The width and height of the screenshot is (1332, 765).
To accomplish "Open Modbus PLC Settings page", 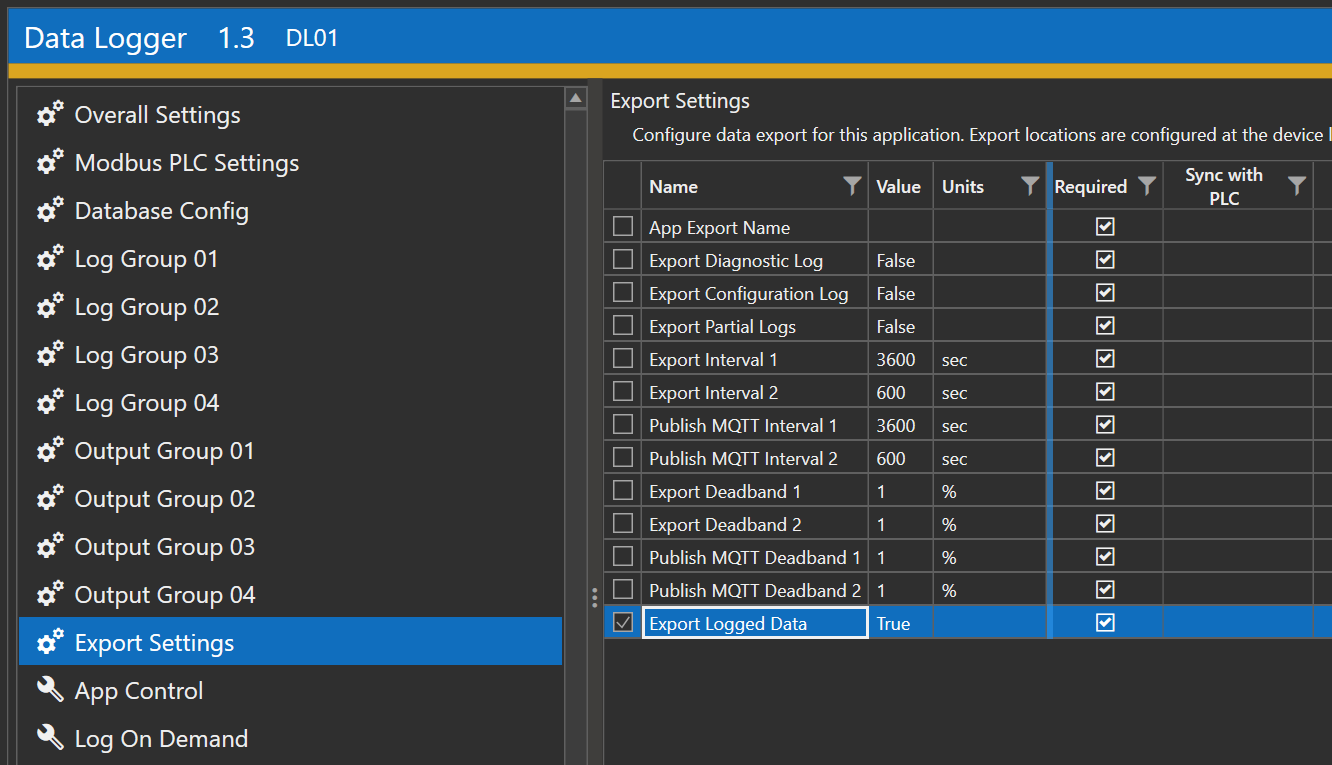I will [x=187, y=163].
